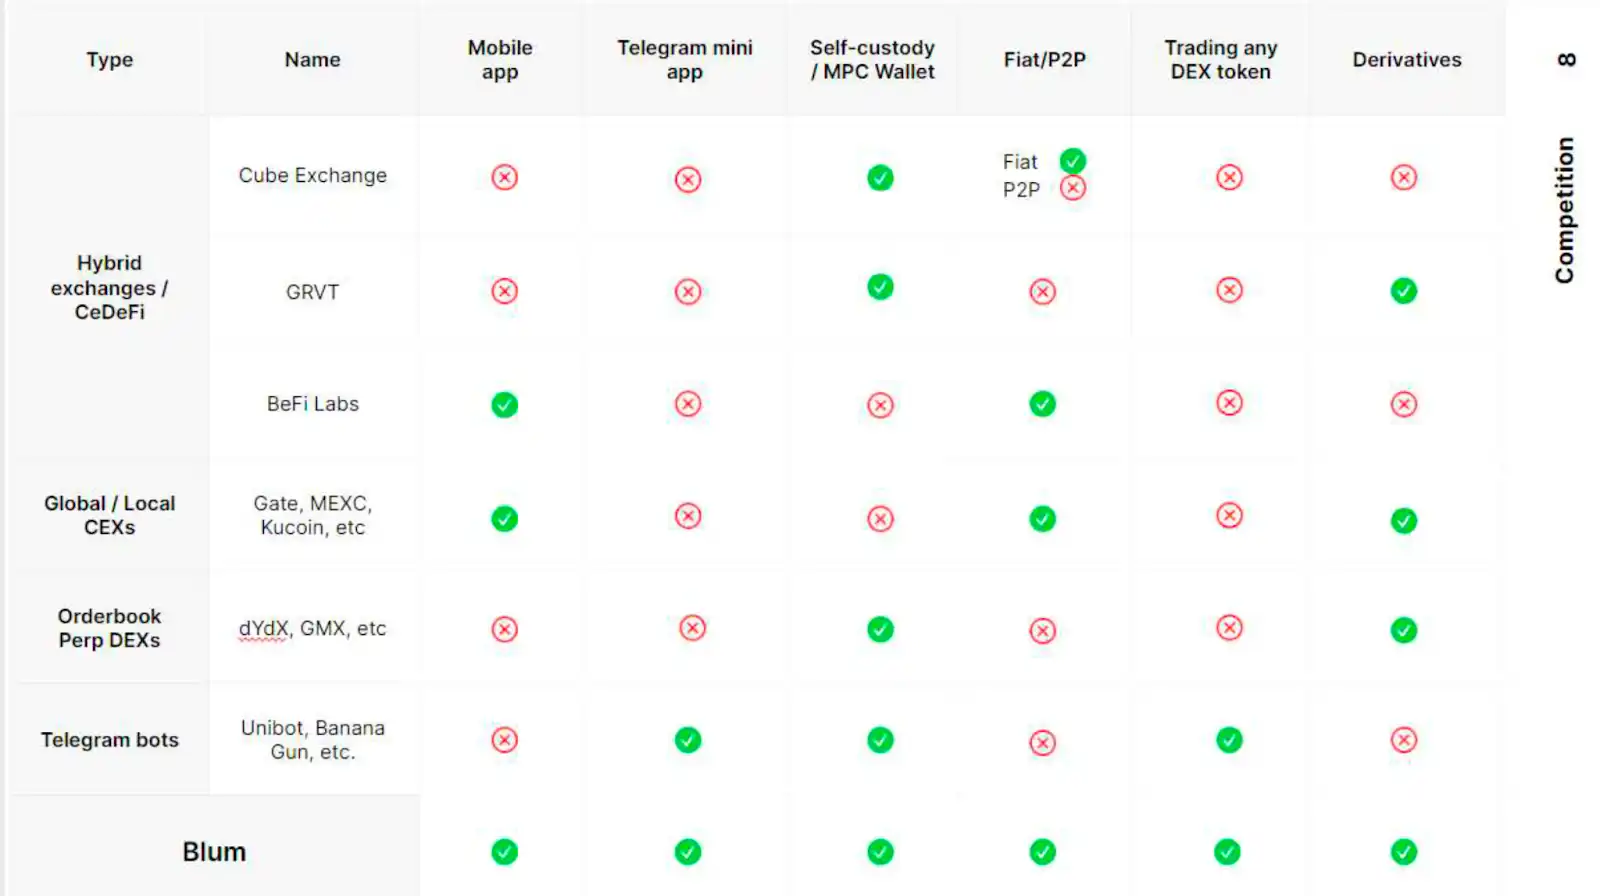Click the Trading any DEX token header
Screen dimensions: 1600x896
pyautogui.click(x=1220, y=60)
